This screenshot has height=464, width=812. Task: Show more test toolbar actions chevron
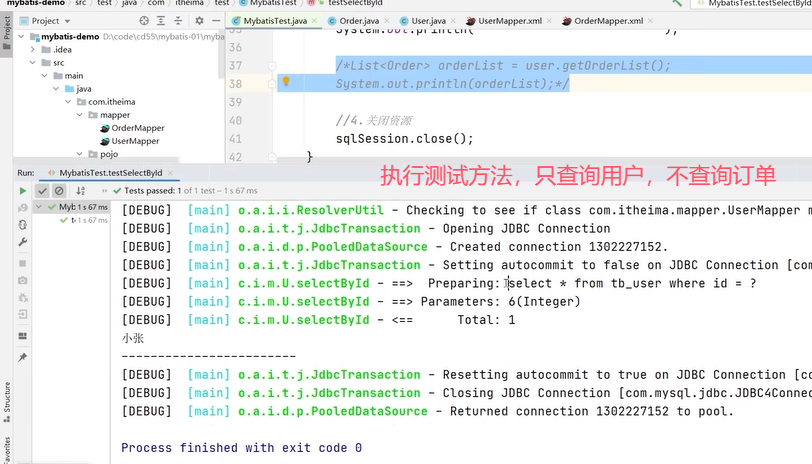click(x=104, y=191)
